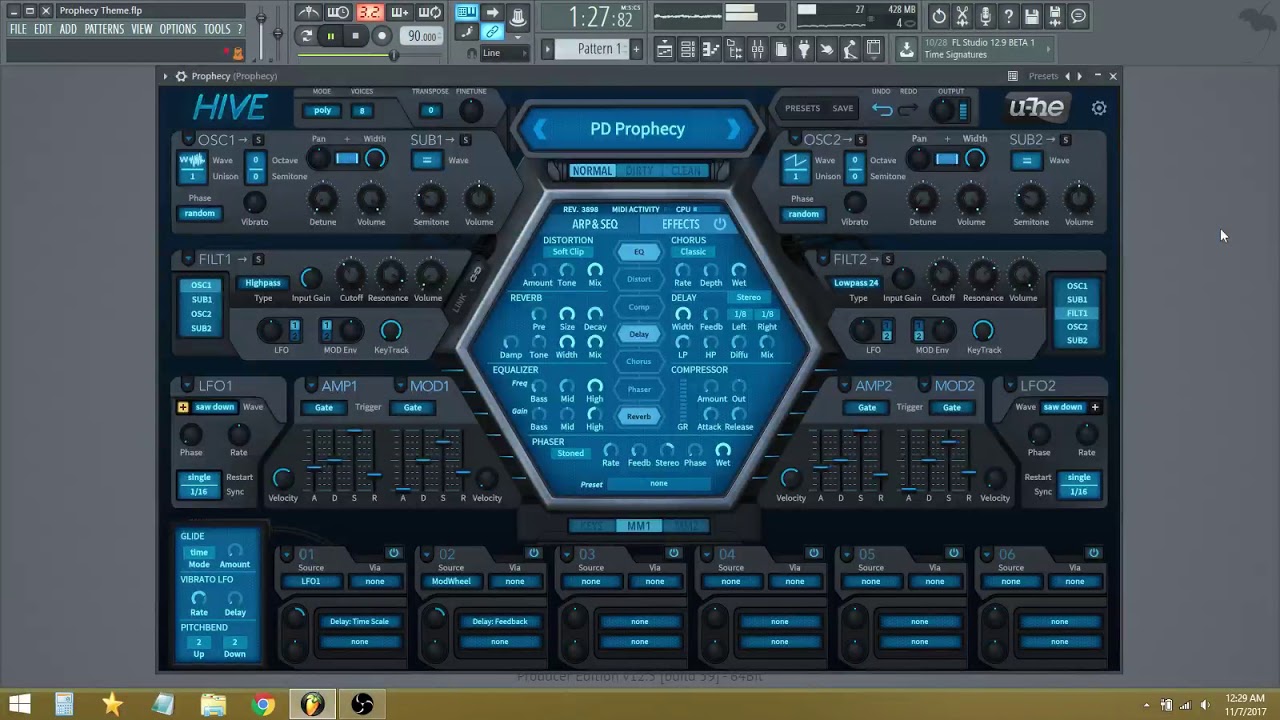The image size is (1280, 720).
Task: Click the Hive SAVE button
Action: [843, 108]
